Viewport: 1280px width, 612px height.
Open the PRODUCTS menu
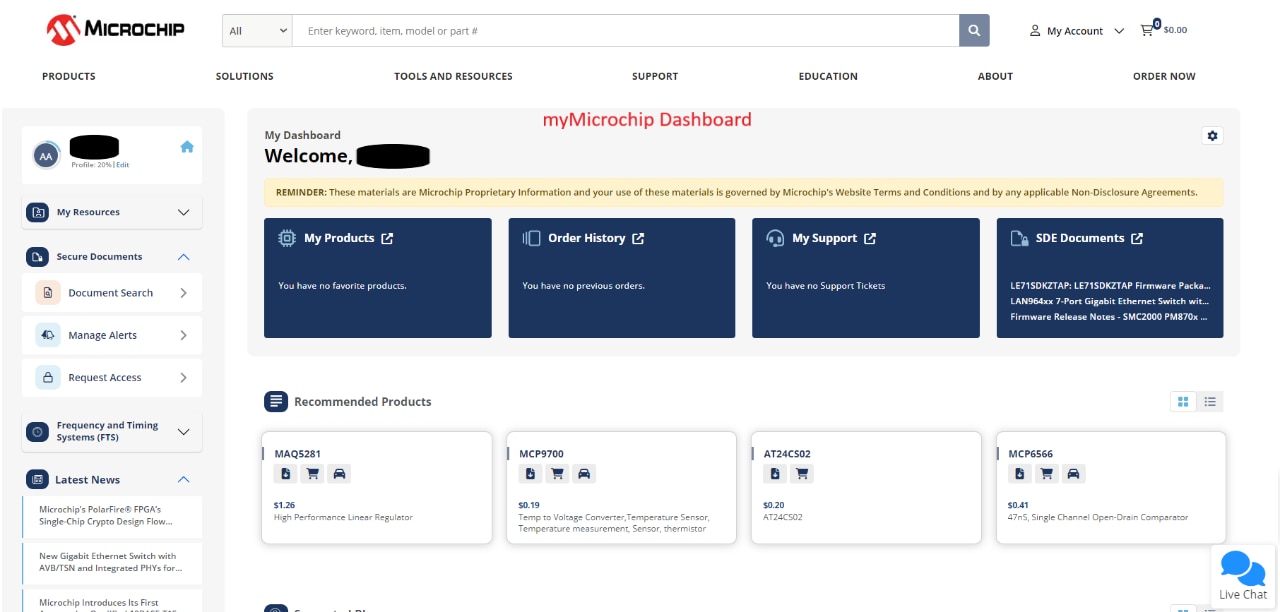pos(68,76)
